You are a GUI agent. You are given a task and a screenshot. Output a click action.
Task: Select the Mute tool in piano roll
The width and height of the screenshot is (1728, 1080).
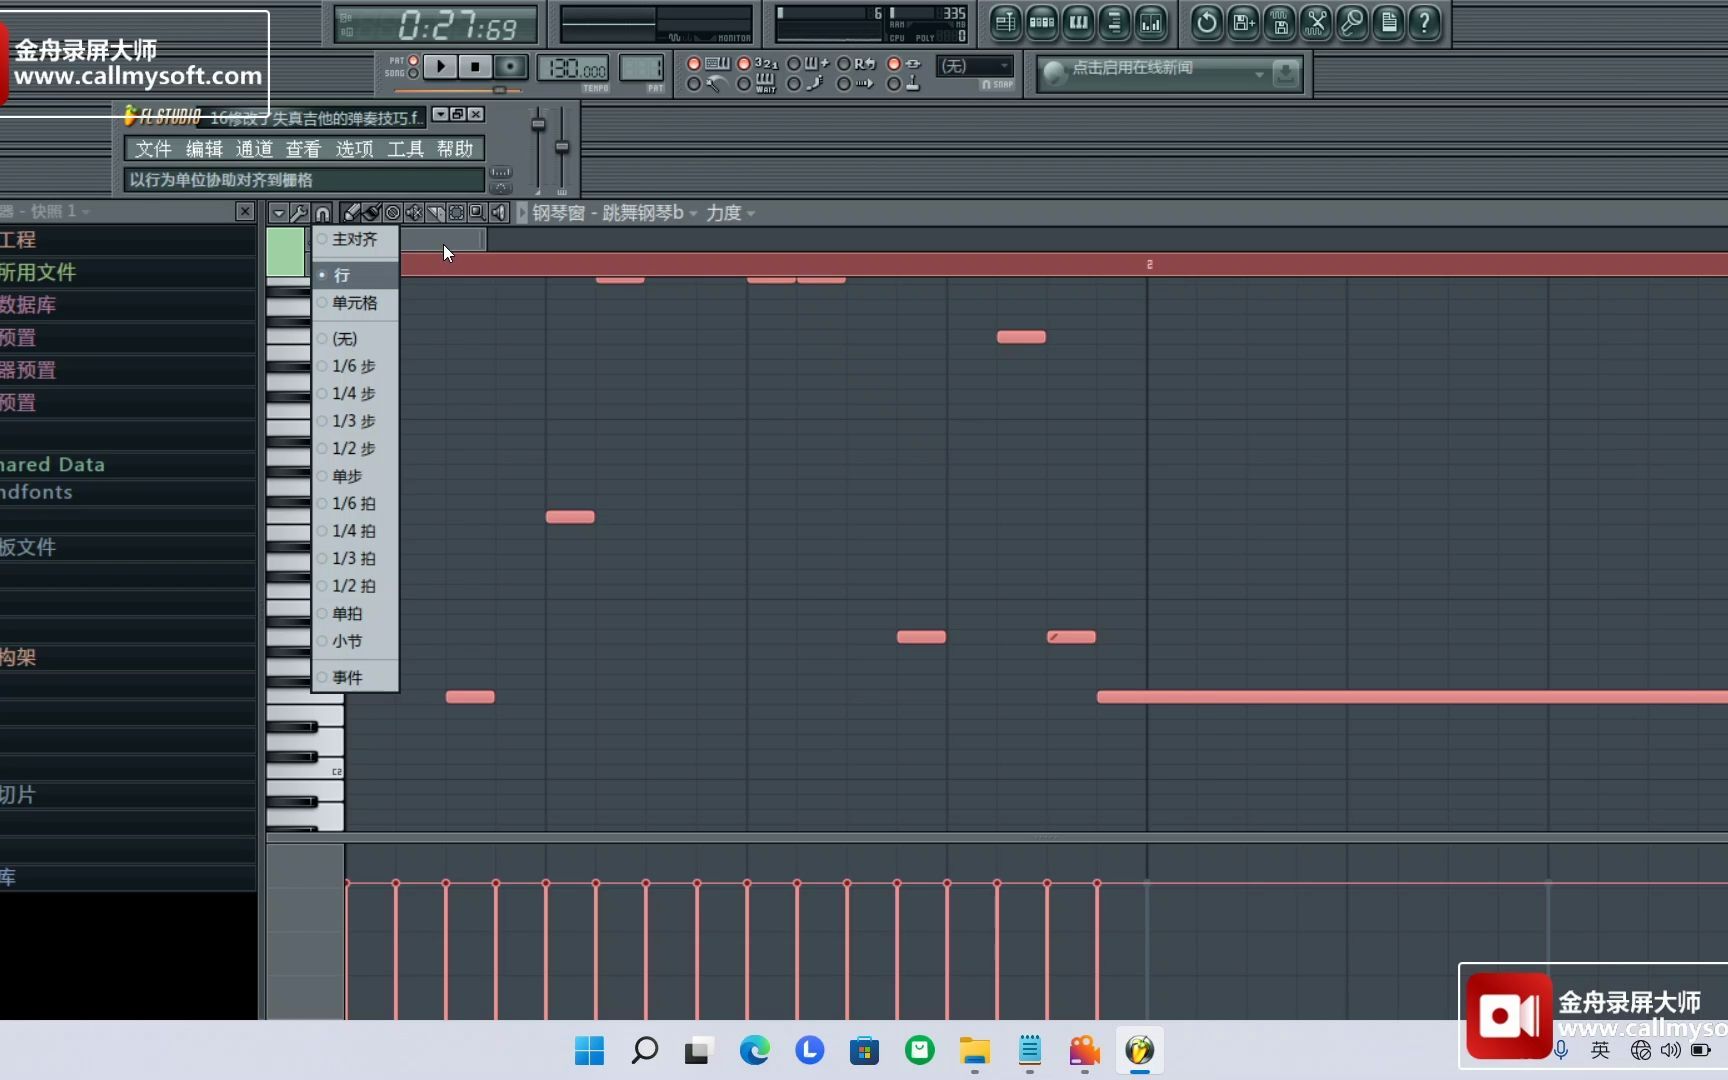click(413, 212)
